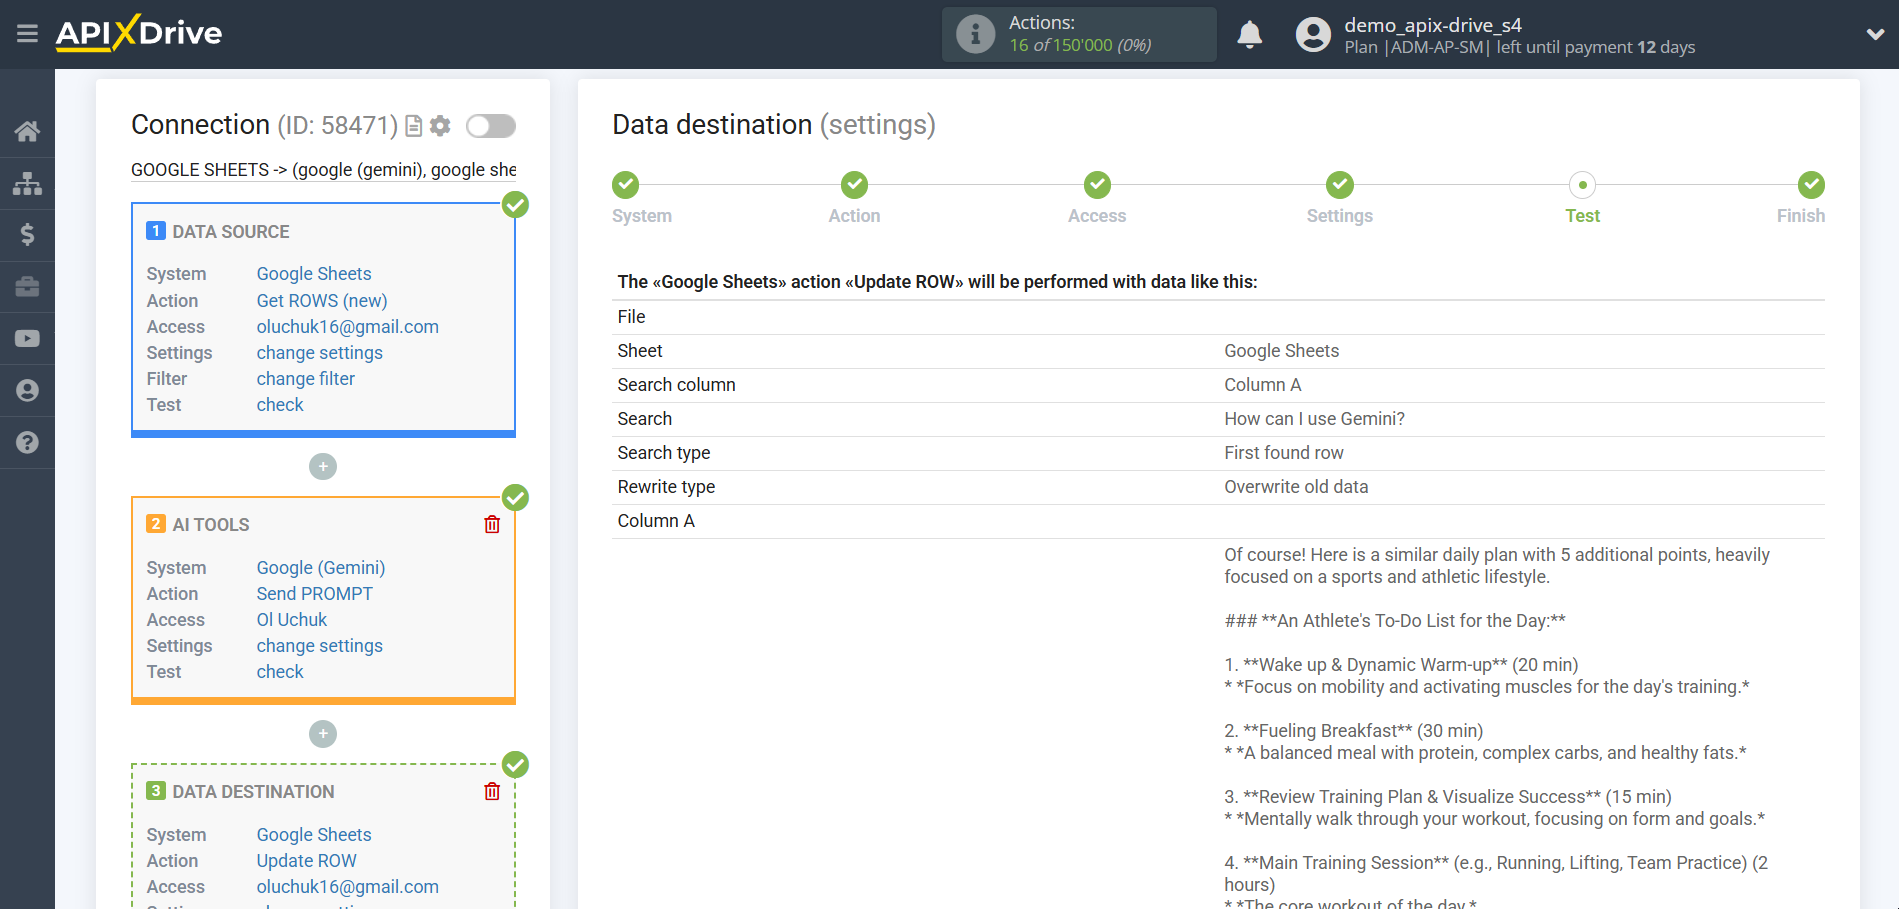The height and width of the screenshot is (909, 1899).
Task: Add a step after DATA SOURCE block
Action: click(323, 467)
